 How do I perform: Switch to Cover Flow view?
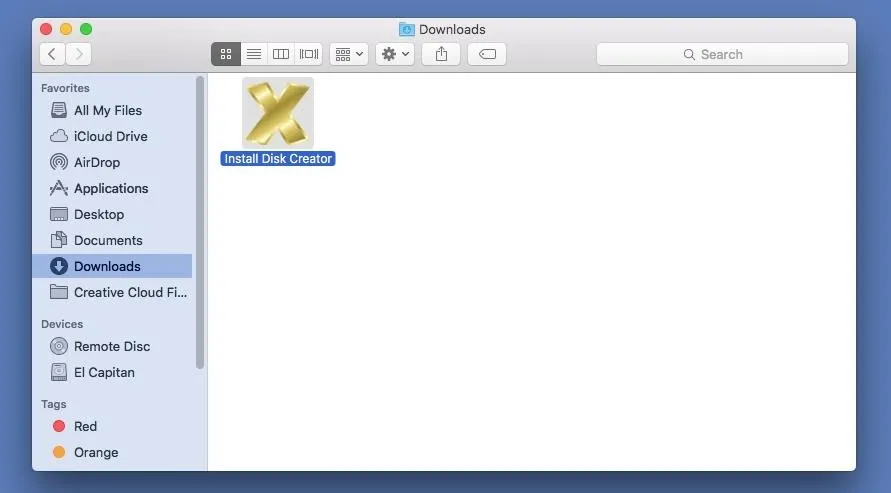pyautogui.click(x=309, y=54)
